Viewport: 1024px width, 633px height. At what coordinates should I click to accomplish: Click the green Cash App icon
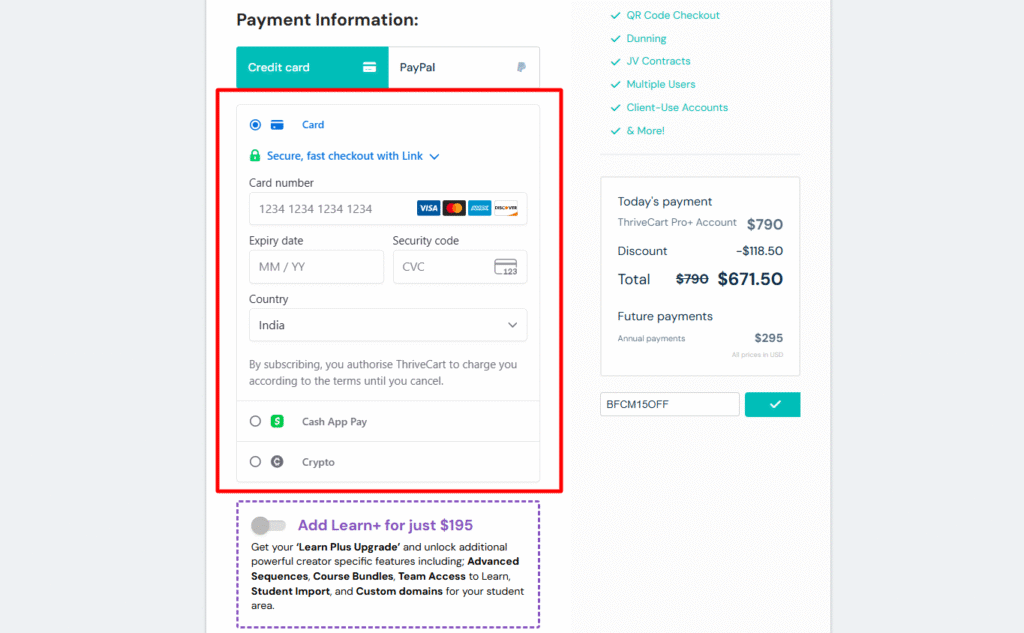click(x=277, y=422)
